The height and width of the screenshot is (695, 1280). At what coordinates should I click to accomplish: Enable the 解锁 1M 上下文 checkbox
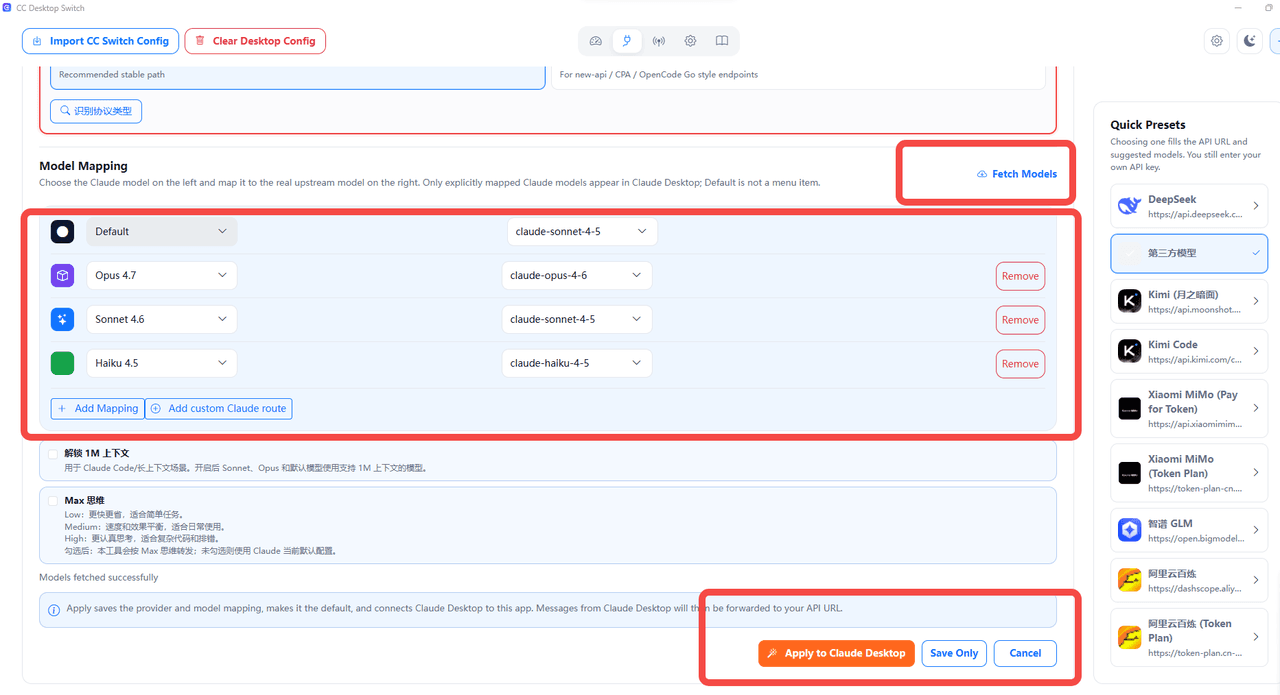[x=53, y=453]
